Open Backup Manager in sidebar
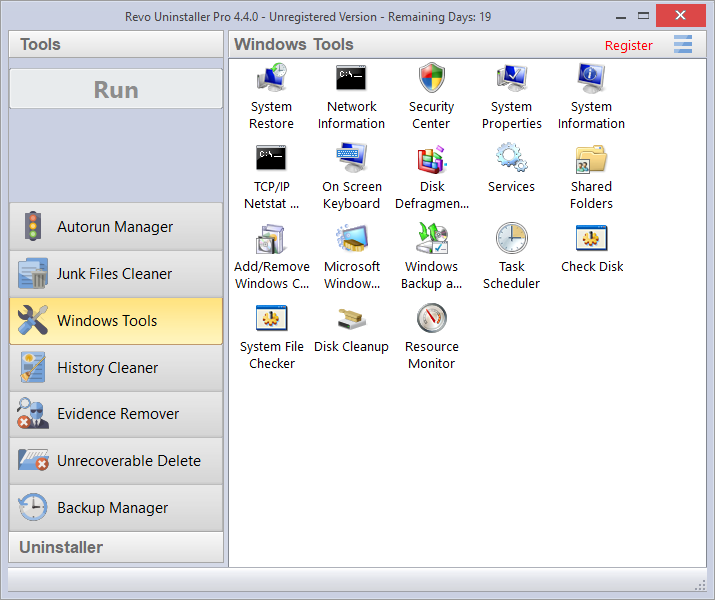 point(116,508)
